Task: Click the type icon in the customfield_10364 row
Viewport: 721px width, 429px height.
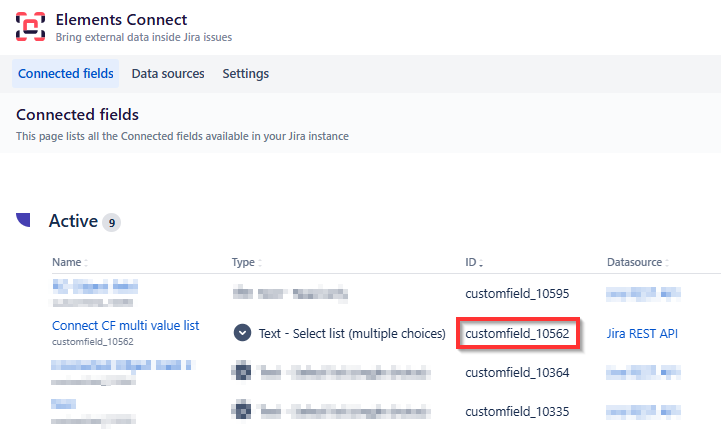Action: click(x=242, y=372)
